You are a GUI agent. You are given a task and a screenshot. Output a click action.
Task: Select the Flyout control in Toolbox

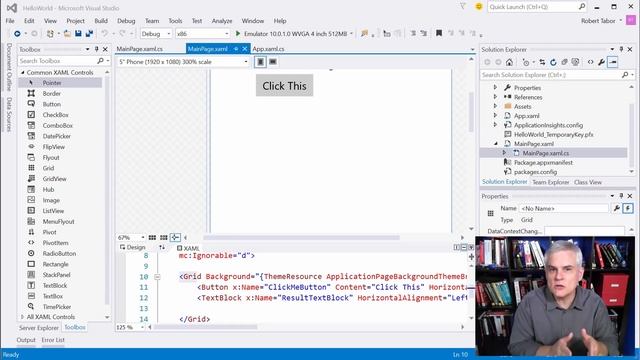tap(60, 157)
